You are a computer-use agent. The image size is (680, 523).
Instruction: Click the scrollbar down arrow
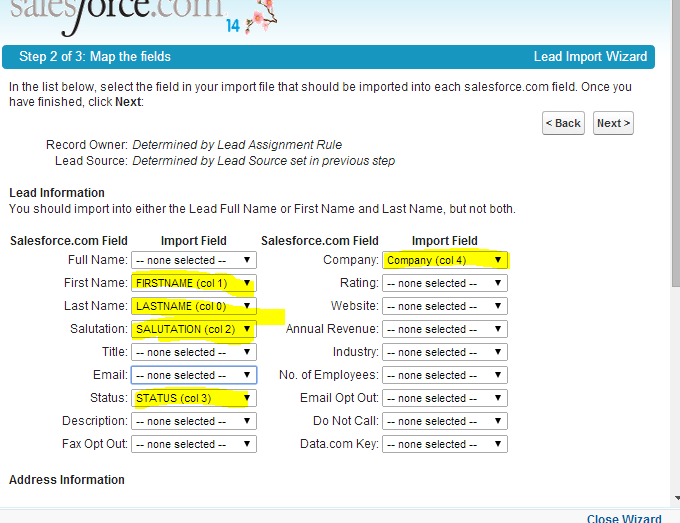pyautogui.click(x=677, y=498)
